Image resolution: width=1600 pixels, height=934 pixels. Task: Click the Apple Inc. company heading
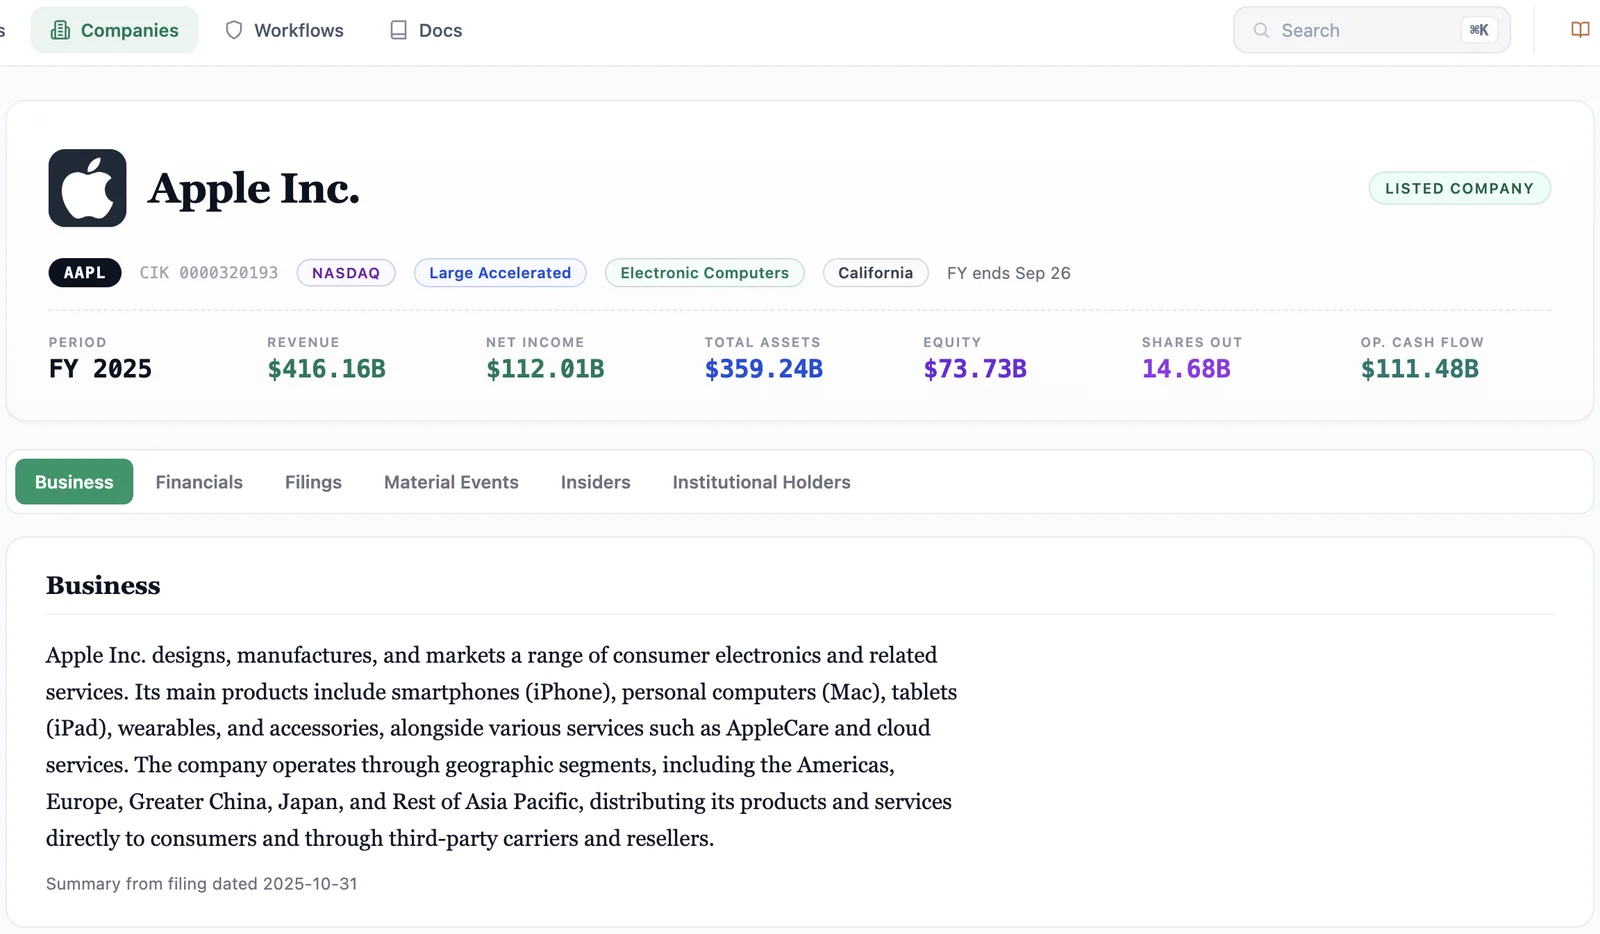[x=254, y=188]
